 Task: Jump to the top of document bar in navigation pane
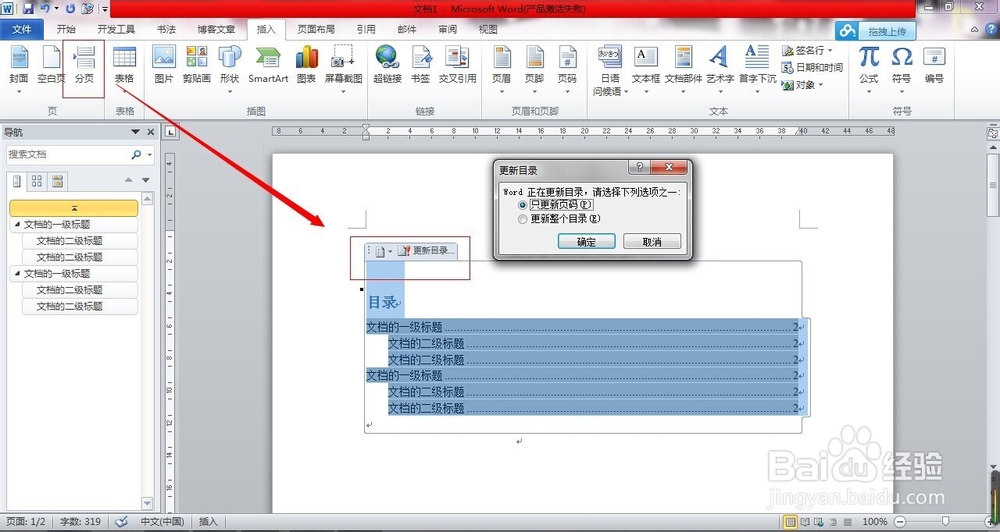click(74, 208)
